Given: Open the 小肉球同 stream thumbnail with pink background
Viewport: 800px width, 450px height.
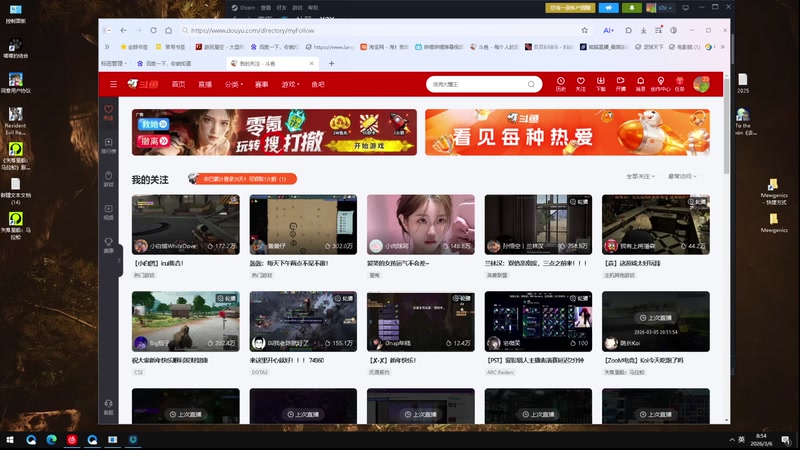Looking at the screenshot, I should (421, 224).
